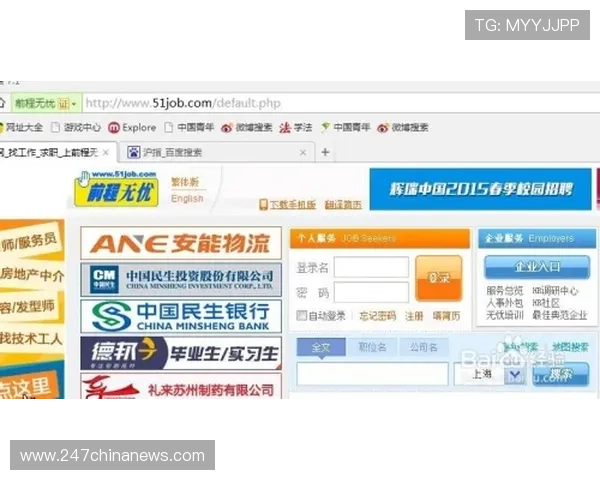Open the 中国青年 bookmark with green icon
Screen dimensions: 600x480
tap(345, 127)
